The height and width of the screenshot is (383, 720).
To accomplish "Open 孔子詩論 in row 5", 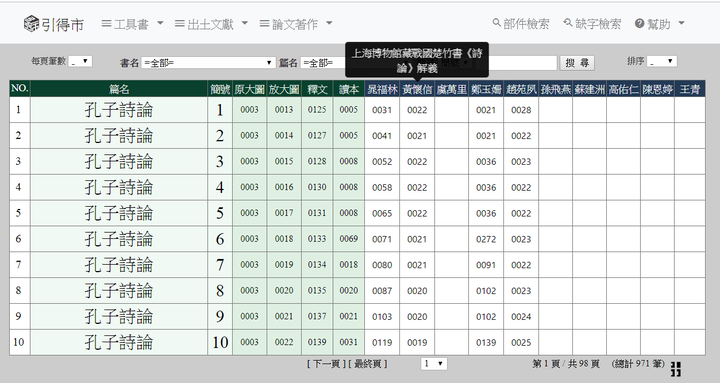I will click(119, 213).
